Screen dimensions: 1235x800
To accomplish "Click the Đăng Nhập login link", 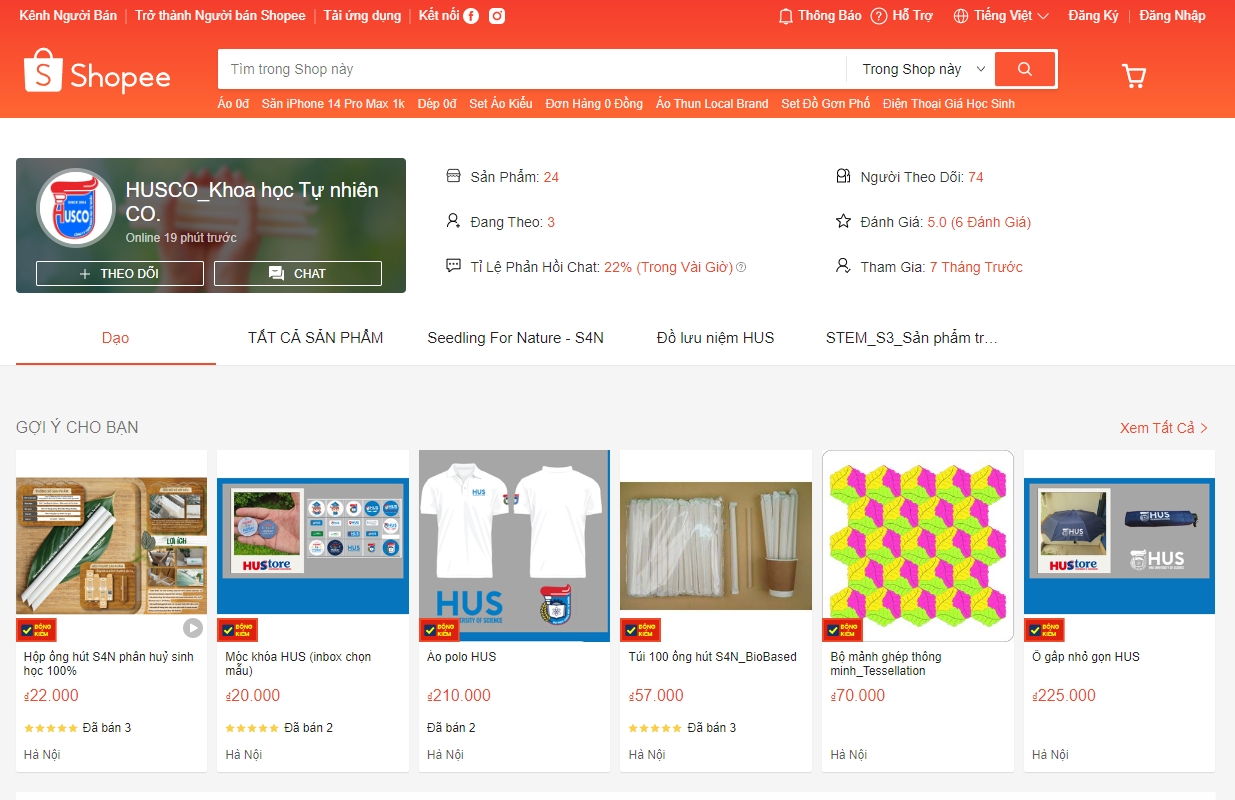I will tap(1172, 16).
